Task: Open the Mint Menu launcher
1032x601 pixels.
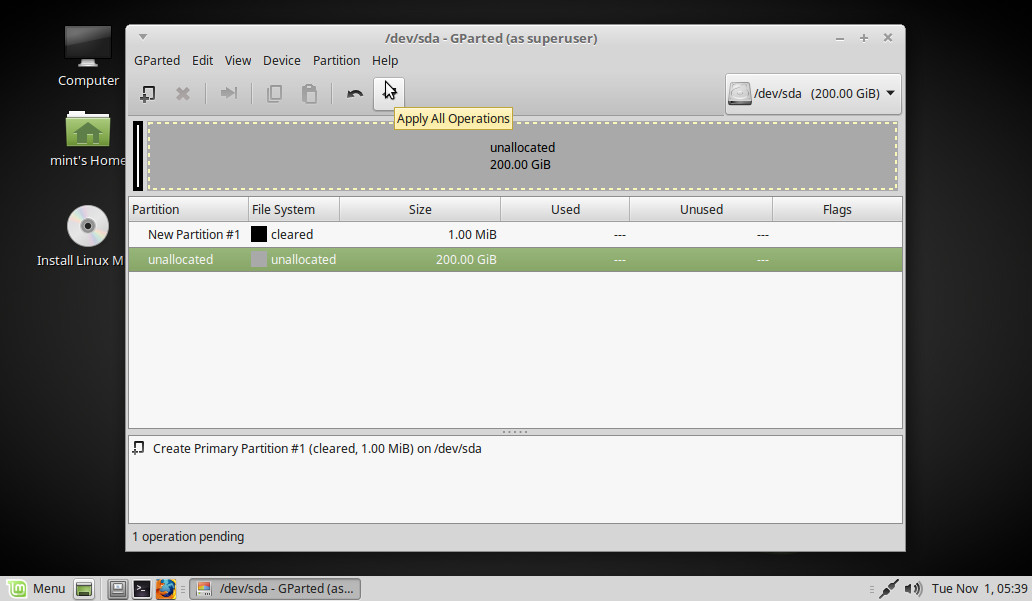Action: [x=36, y=589]
